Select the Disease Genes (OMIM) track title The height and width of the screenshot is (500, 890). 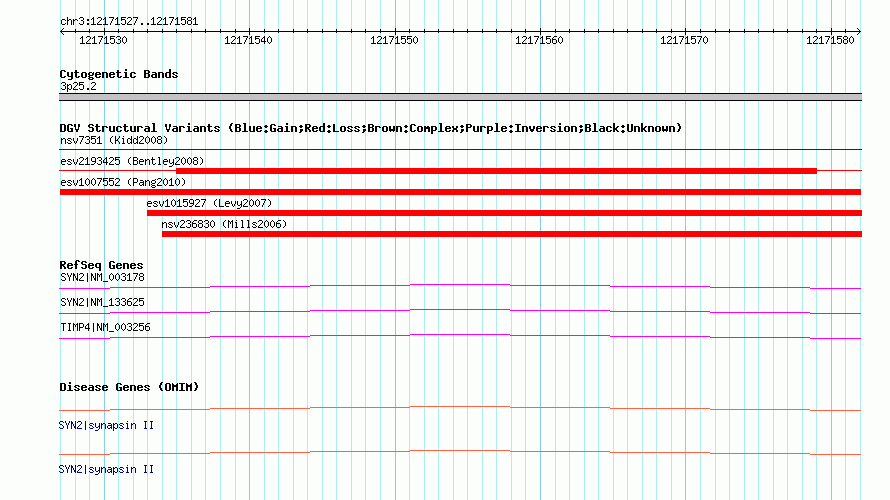click(129, 387)
